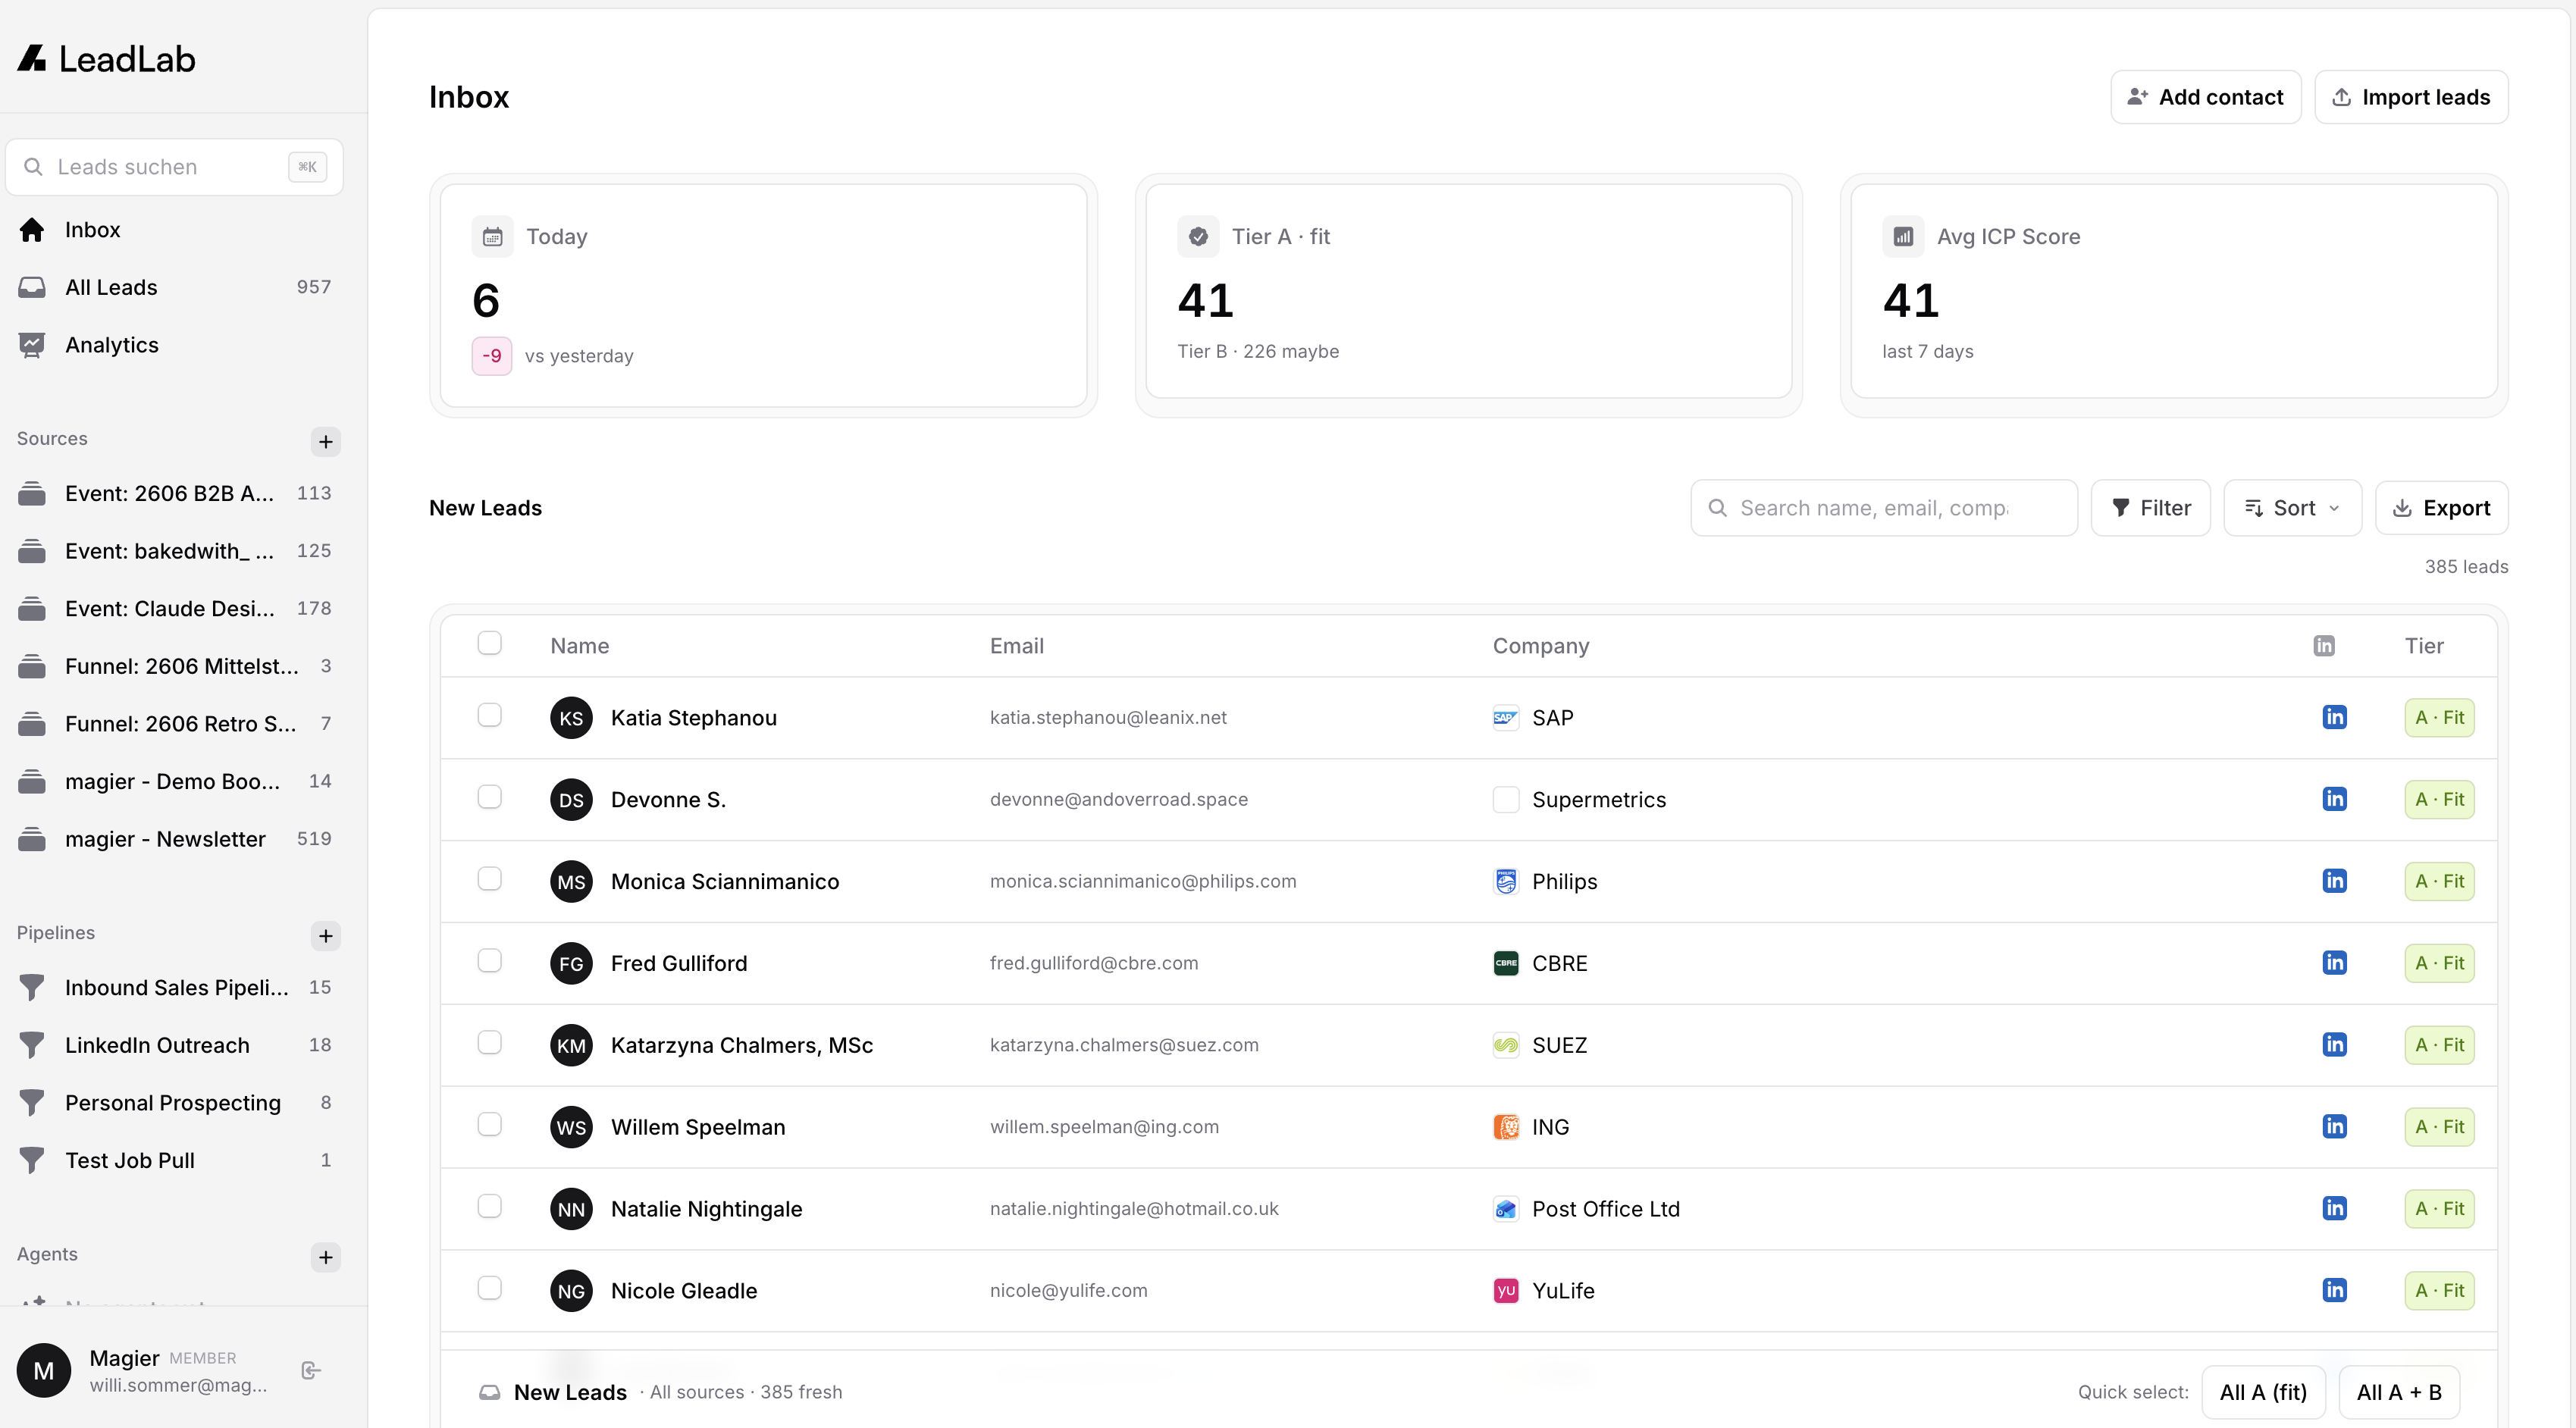Open the Event: Claude Desi... source

175,609
